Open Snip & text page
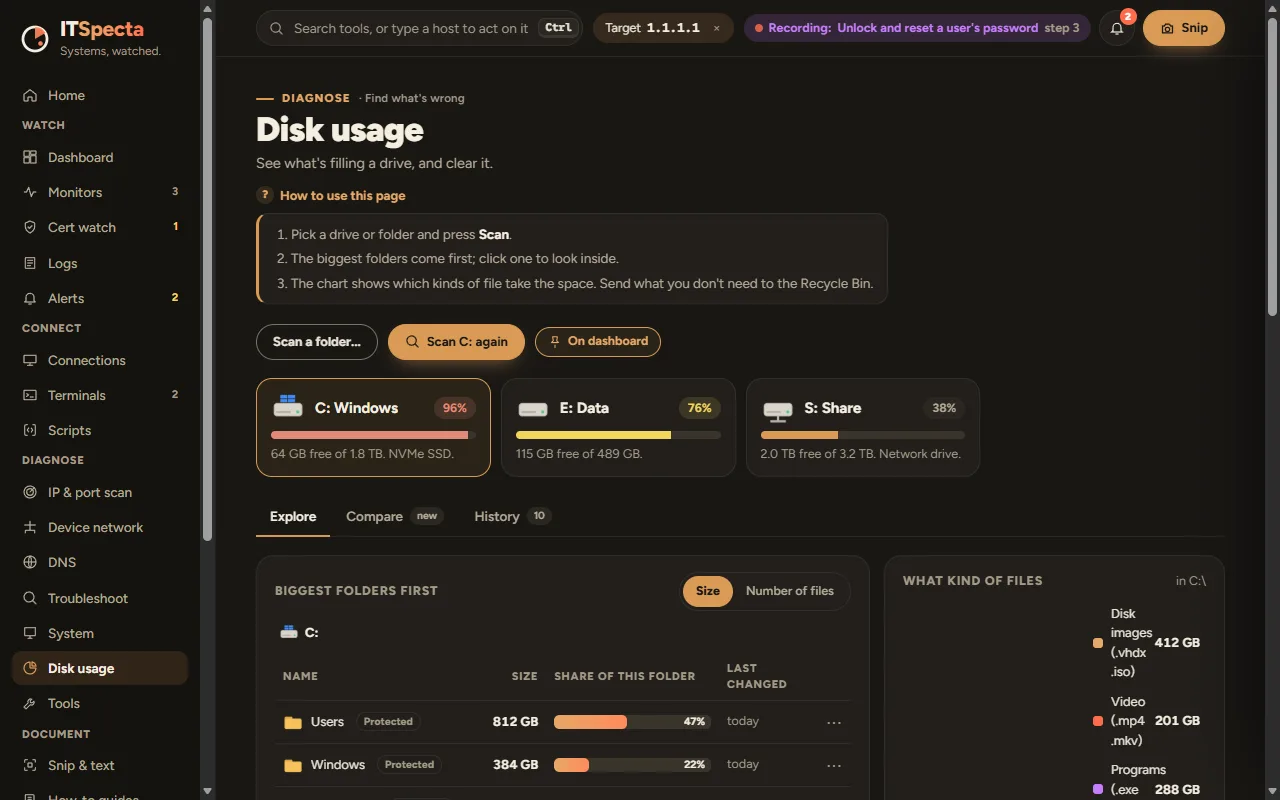The height and width of the screenshot is (800, 1280). (x=100, y=765)
